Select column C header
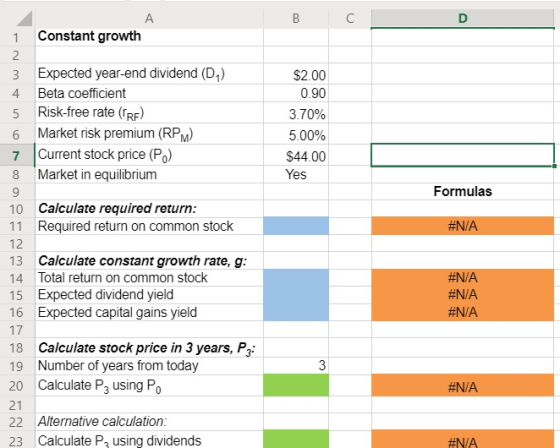560x448 pixels. point(350,19)
